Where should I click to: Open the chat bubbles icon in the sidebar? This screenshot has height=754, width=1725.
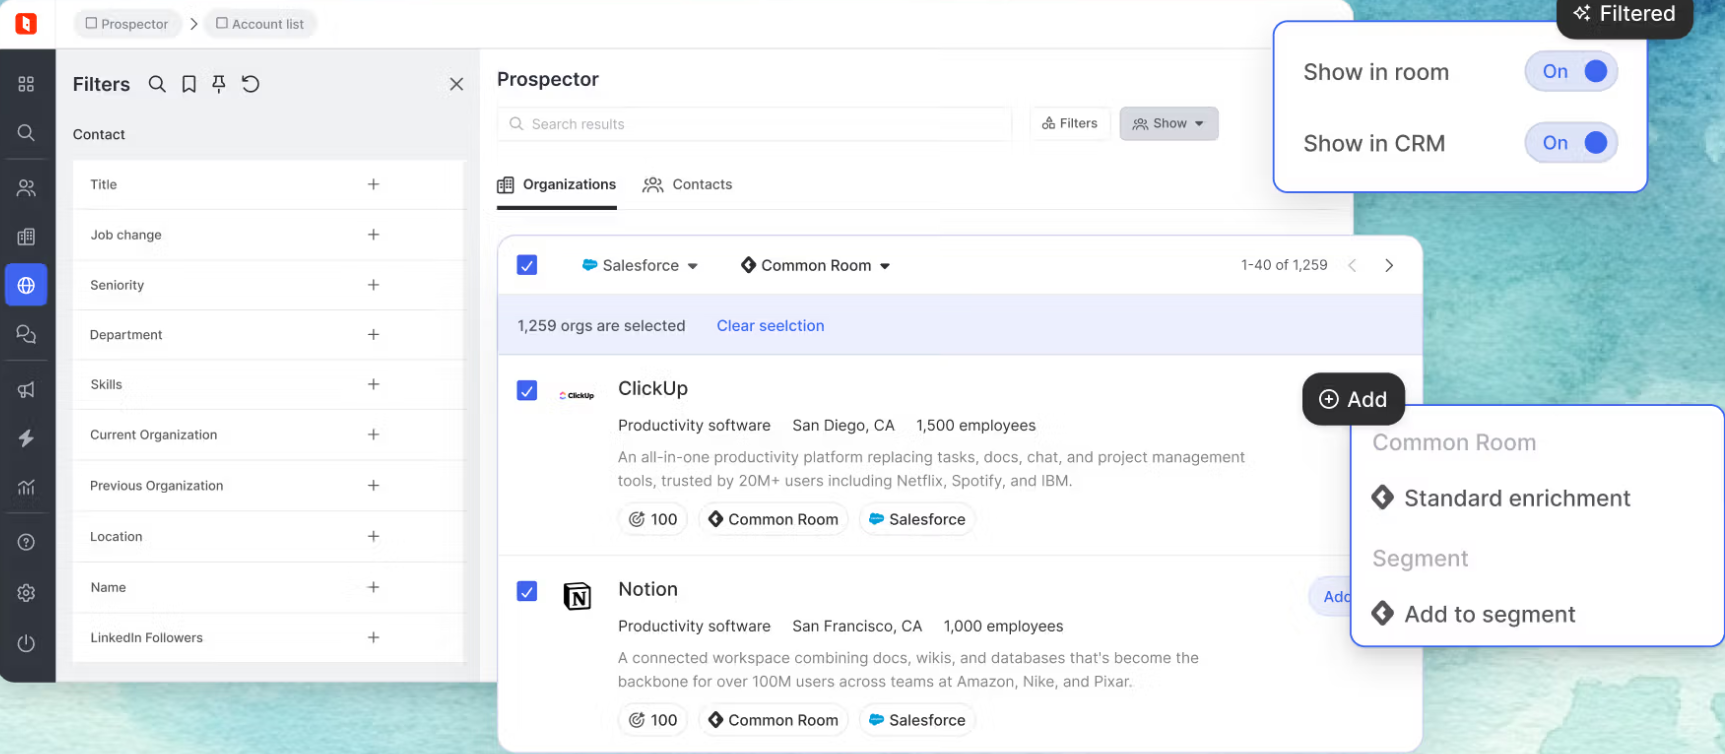(x=26, y=334)
